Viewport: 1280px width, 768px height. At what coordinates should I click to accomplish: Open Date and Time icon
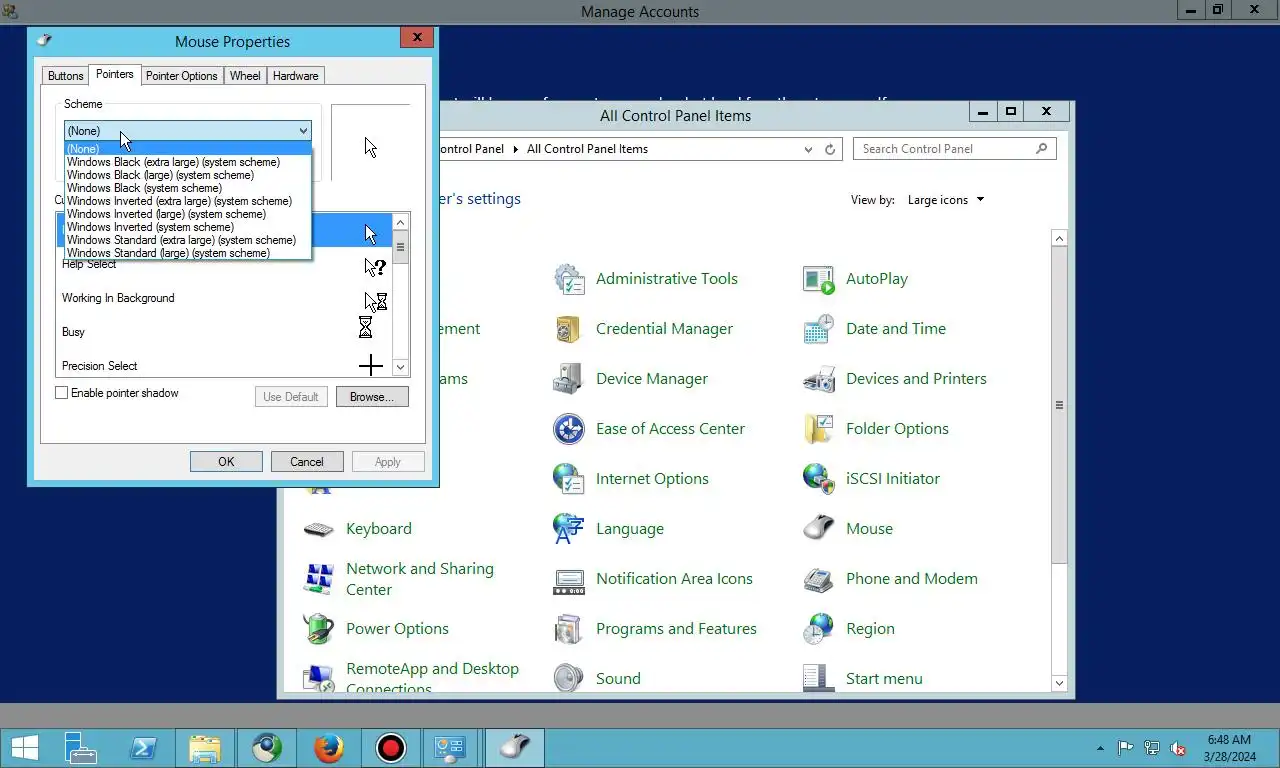coord(819,329)
